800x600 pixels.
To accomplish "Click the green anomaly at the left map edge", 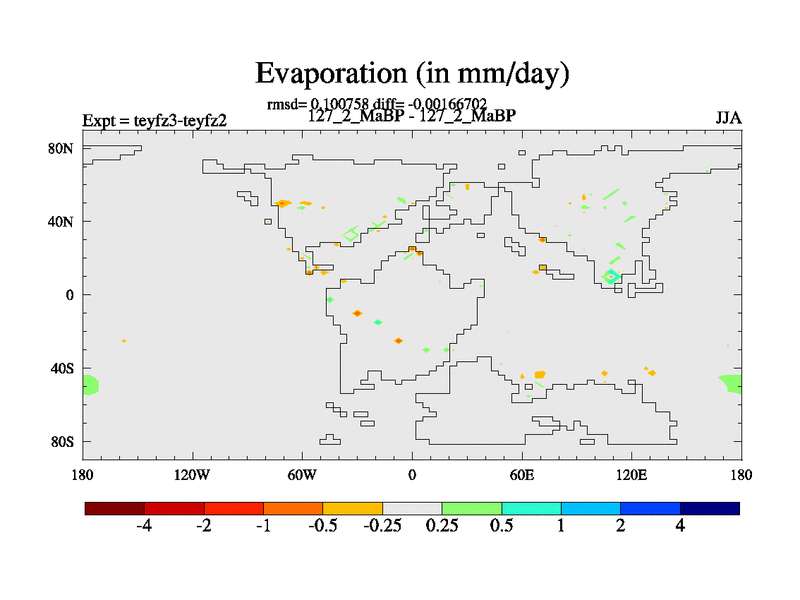I will pos(90,385).
